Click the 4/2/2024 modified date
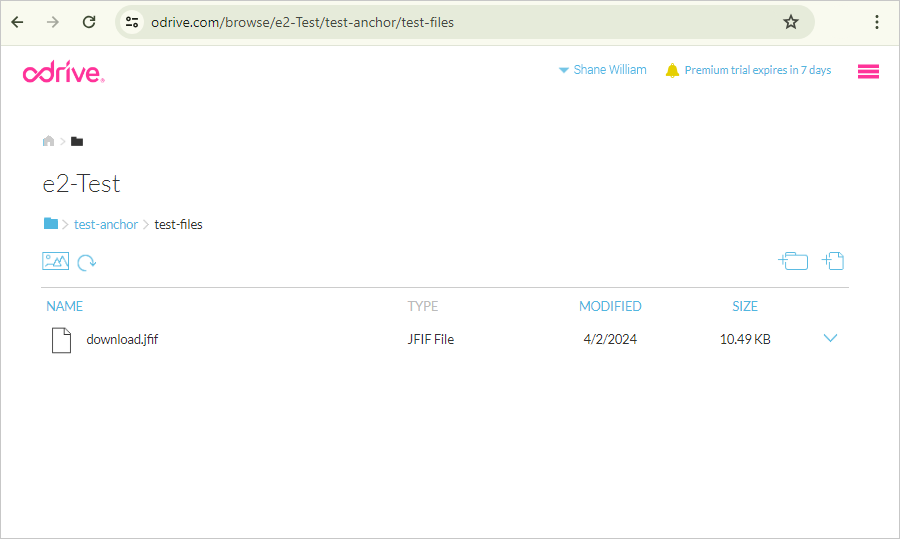900x539 pixels. point(610,339)
